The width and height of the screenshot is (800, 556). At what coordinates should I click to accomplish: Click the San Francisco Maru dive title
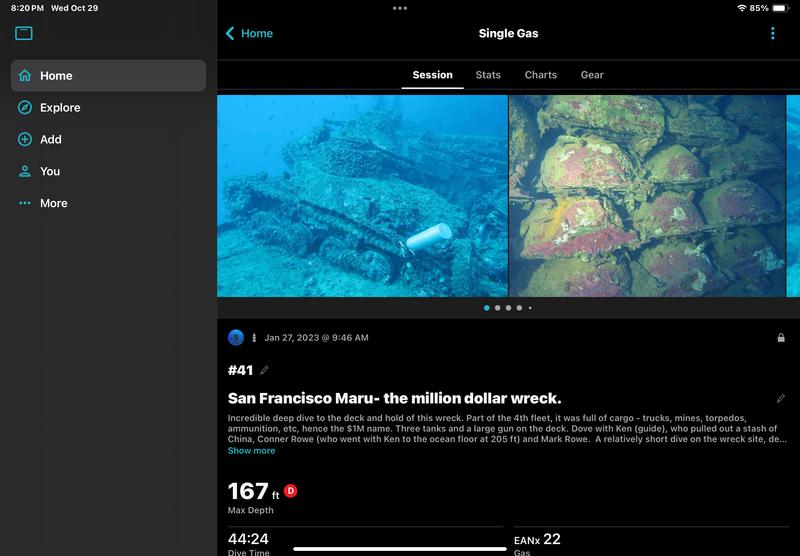[394, 398]
